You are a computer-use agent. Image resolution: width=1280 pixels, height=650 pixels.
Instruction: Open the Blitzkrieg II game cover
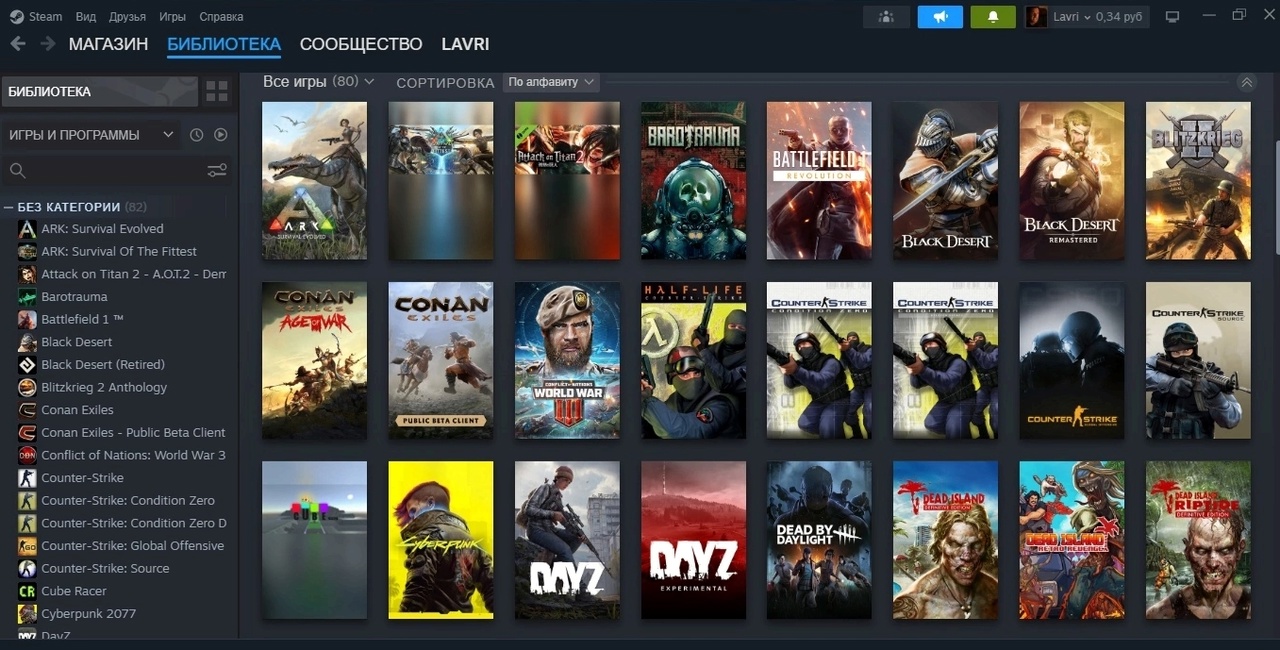coord(1198,181)
